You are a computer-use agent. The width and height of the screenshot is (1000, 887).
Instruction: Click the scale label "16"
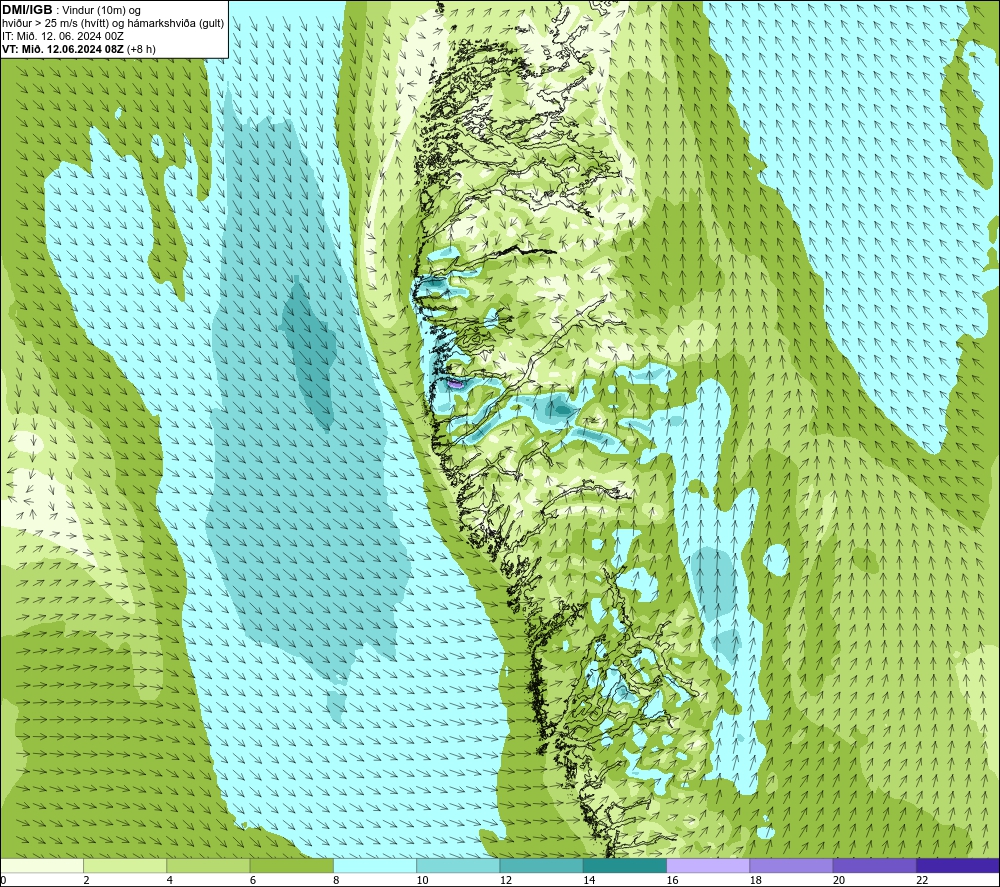pyautogui.click(x=672, y=880)
